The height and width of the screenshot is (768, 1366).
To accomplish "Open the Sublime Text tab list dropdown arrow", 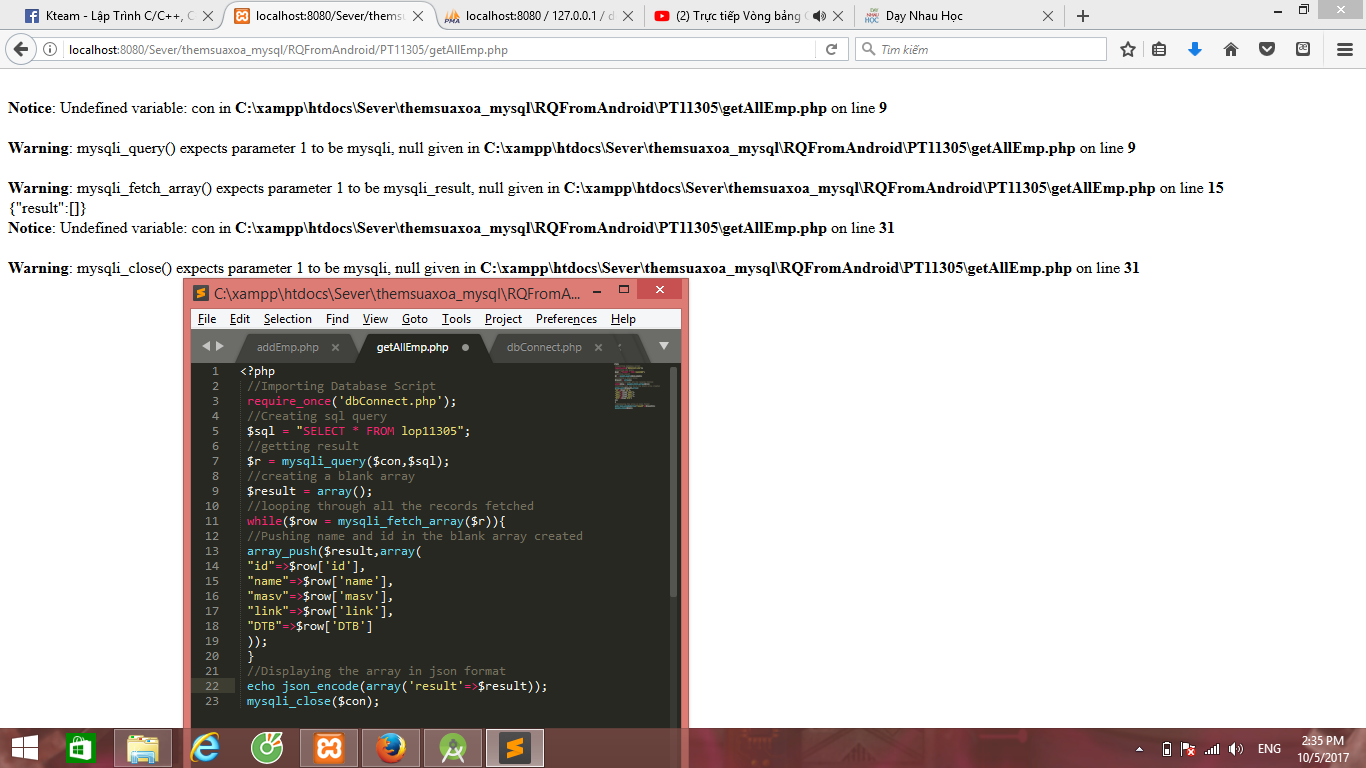I will pyautogui.click(x=663, y=347).
